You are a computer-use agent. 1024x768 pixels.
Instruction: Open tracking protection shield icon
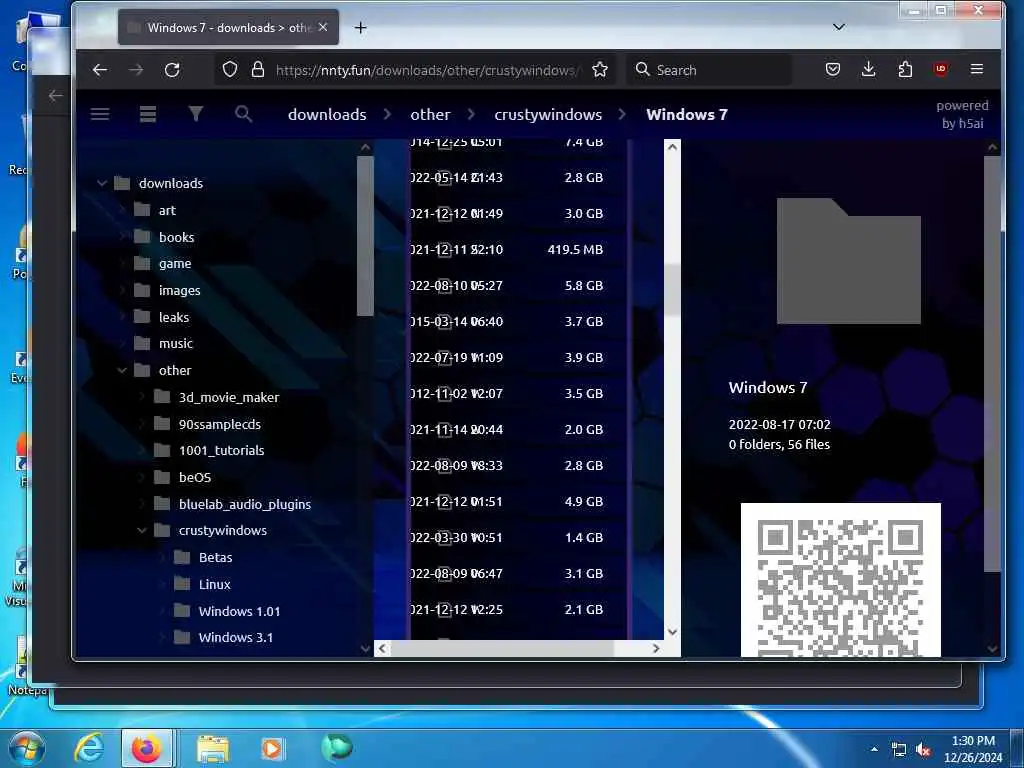(230, 69)
